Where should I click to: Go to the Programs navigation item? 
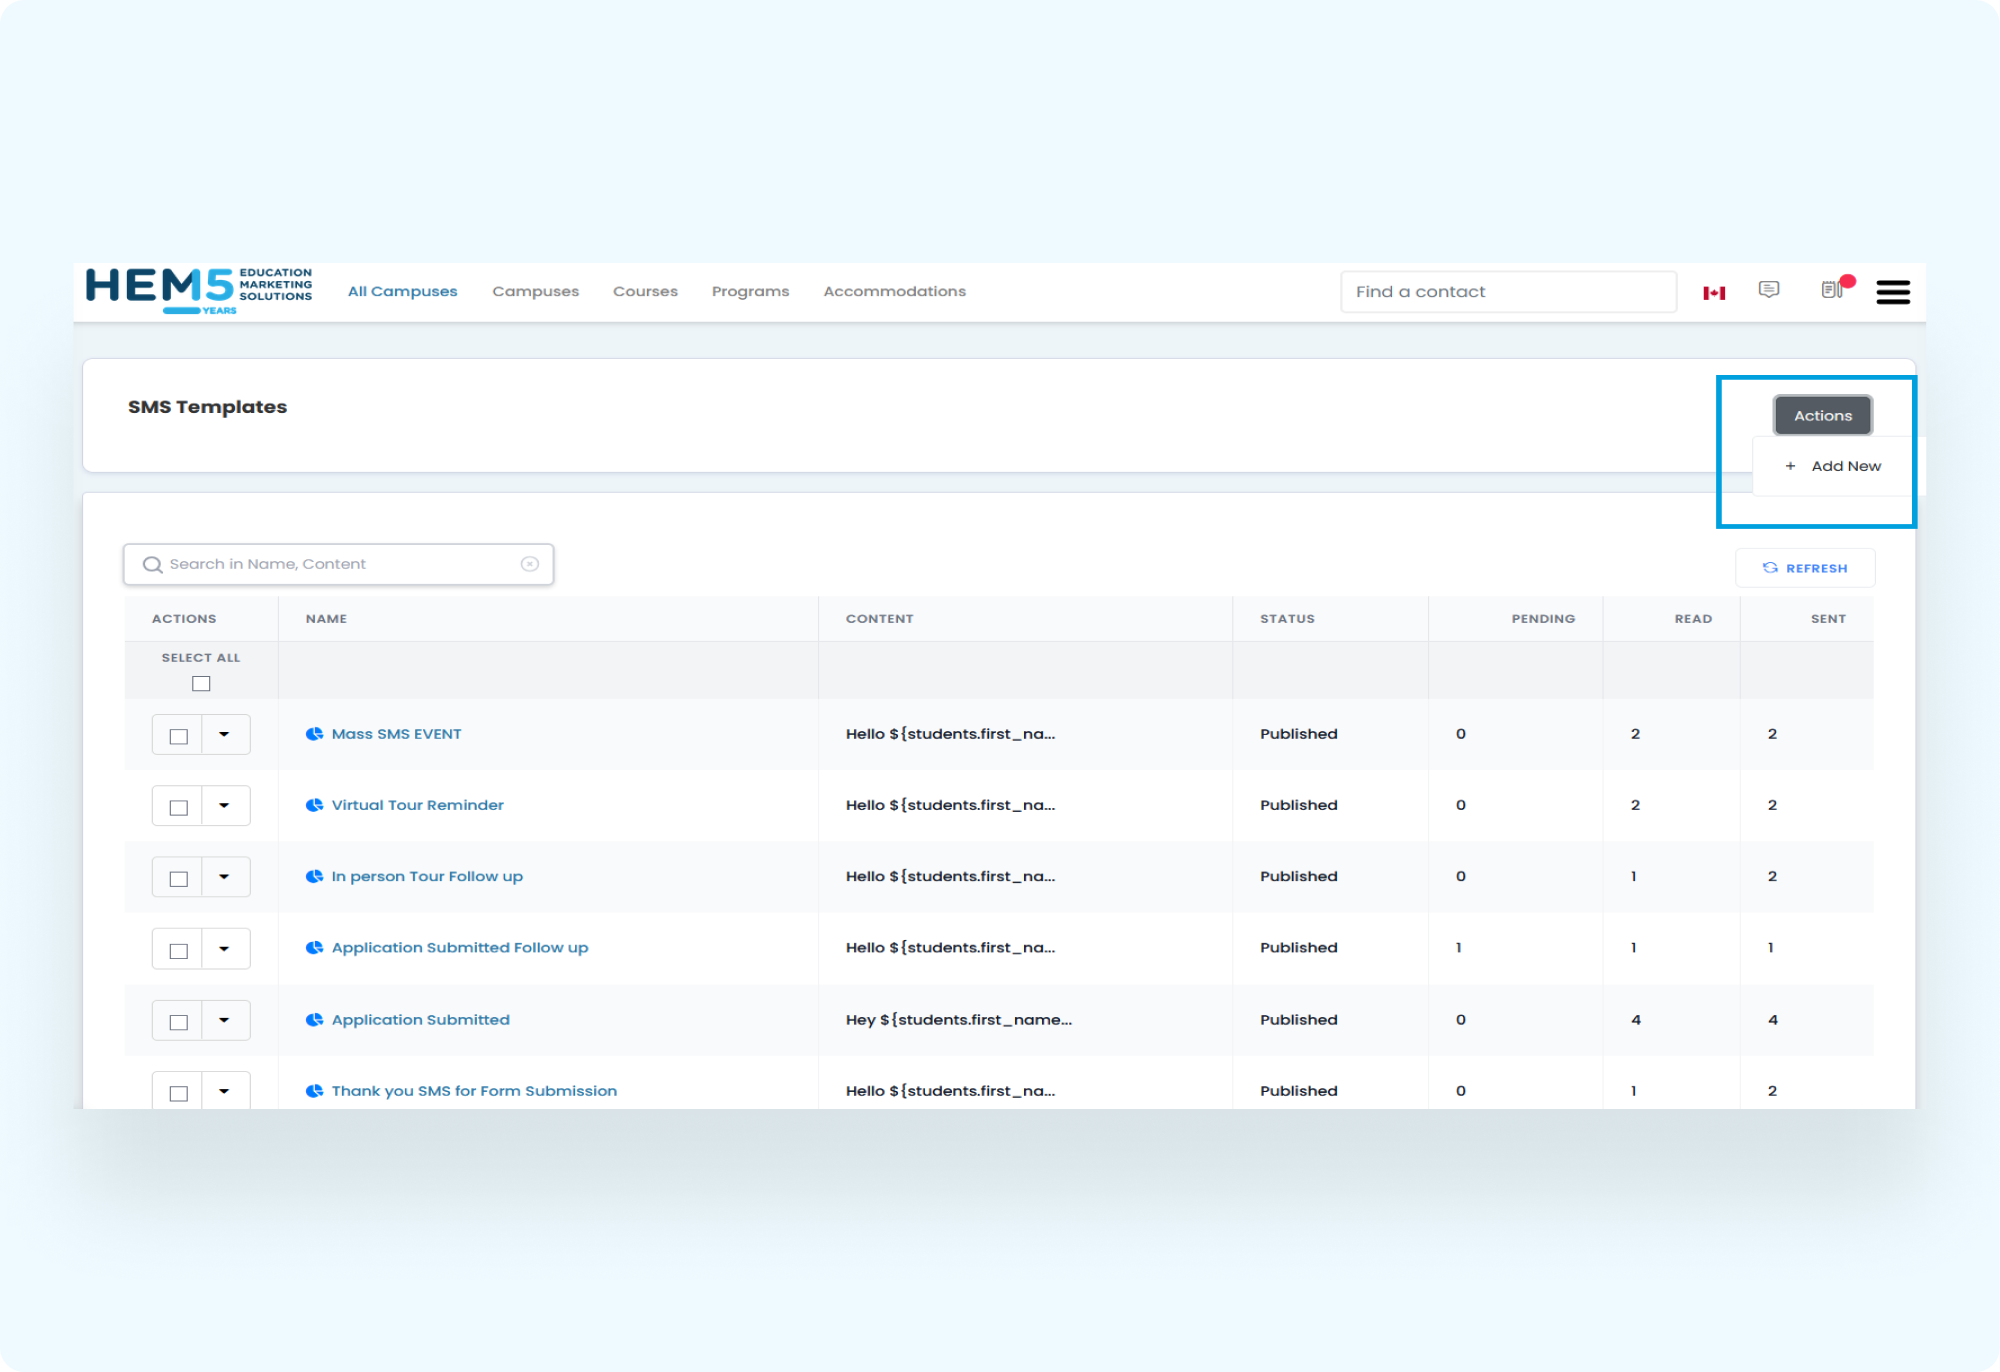point(750,292)
